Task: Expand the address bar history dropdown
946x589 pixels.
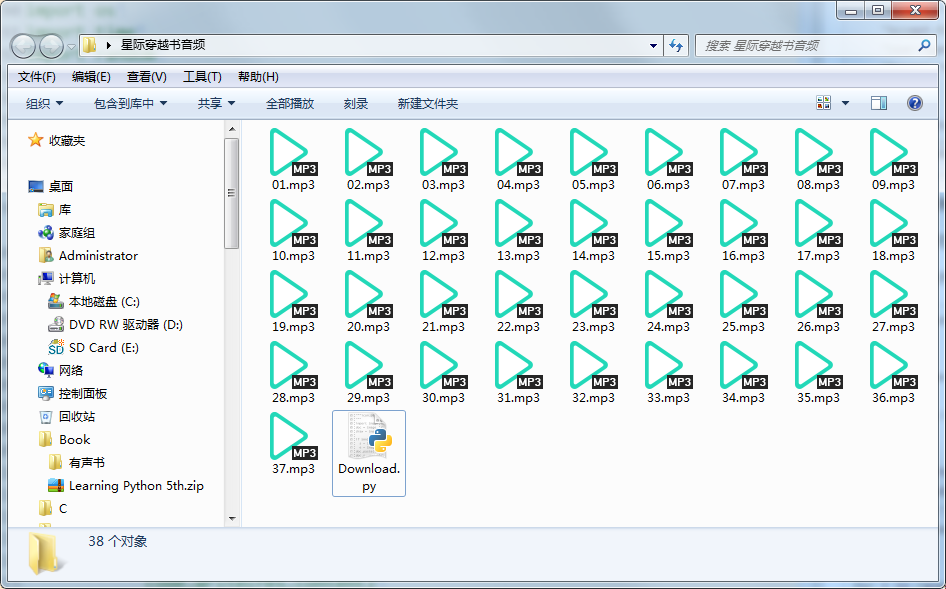Action: 653,46
